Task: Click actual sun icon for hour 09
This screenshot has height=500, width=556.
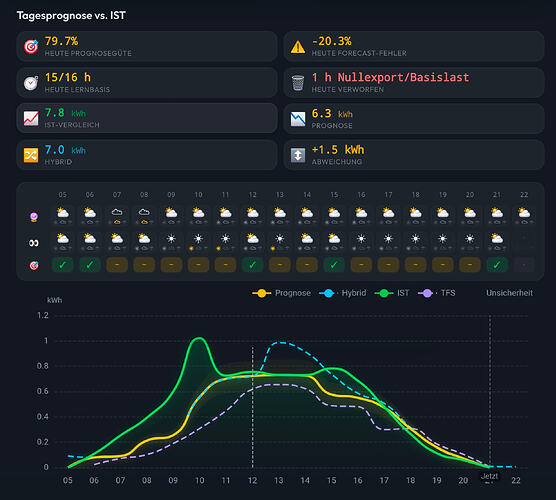Action: point(171,239)
